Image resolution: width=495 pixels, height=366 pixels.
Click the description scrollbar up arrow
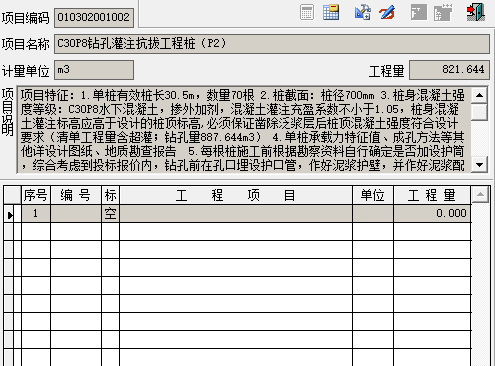coord(480,96)
